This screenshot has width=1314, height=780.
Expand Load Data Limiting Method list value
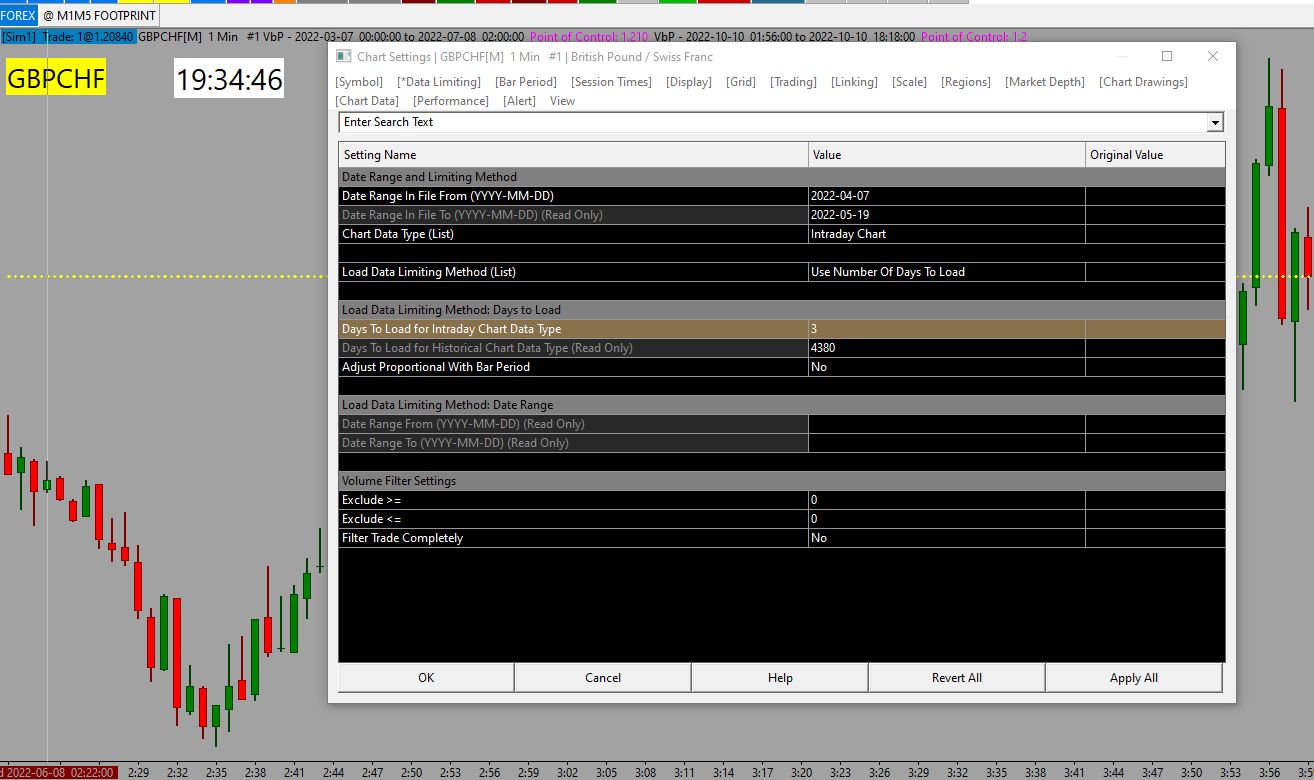[945, 272]
